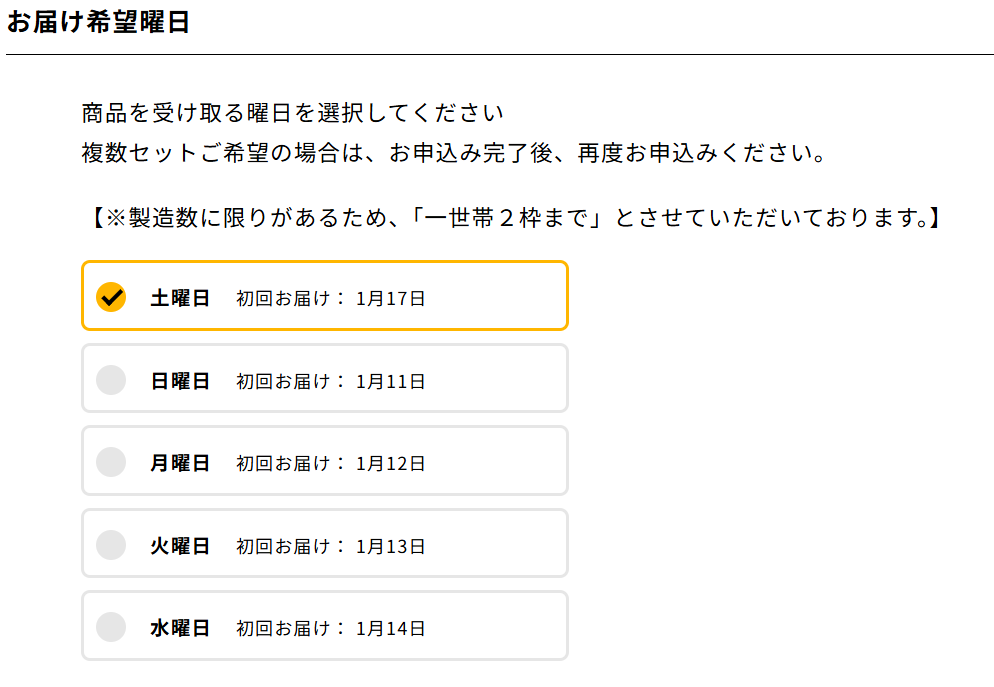994x687 pixels.
Task: Click the gray circle next to 月曜日
Action: click(110, 460)
